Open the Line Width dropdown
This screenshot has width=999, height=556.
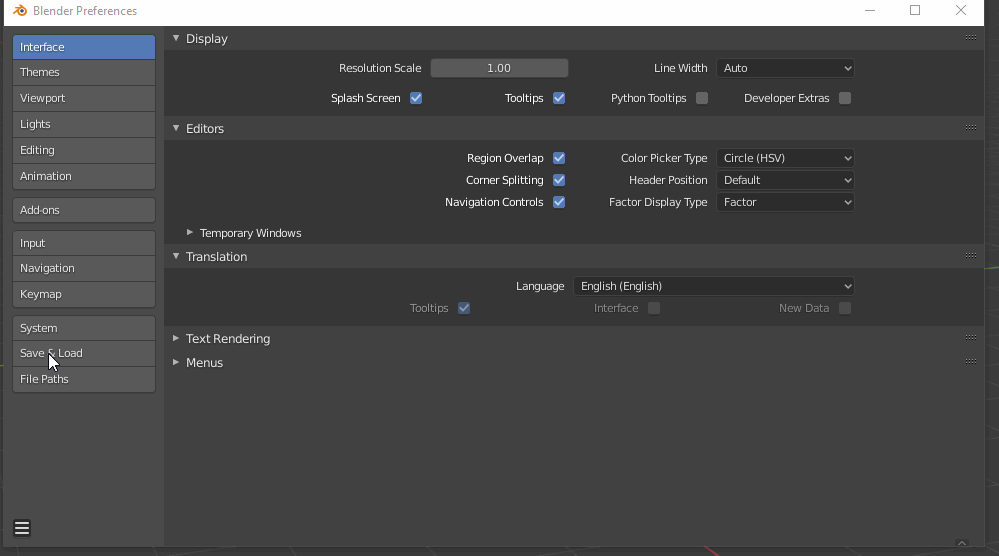[785, 68]
